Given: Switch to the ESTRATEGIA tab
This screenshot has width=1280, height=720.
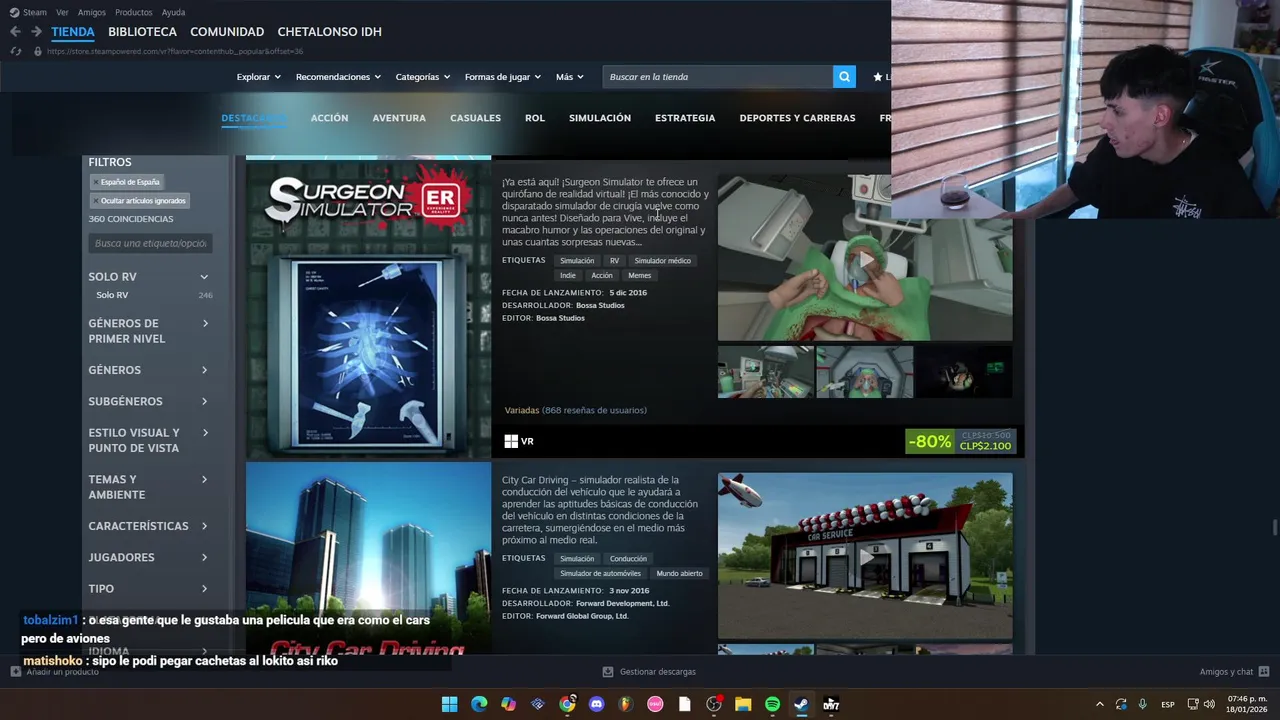Looking at the screenshot, I should click(x=685, y=118).
